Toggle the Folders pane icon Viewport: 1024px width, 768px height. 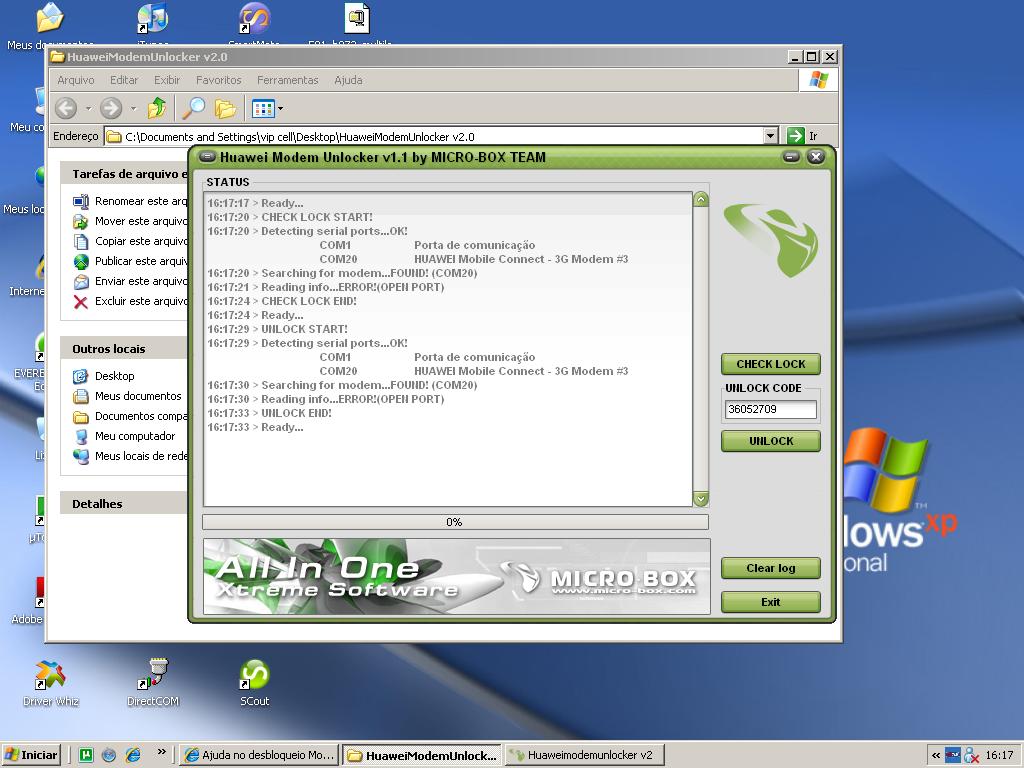point(226,108)
